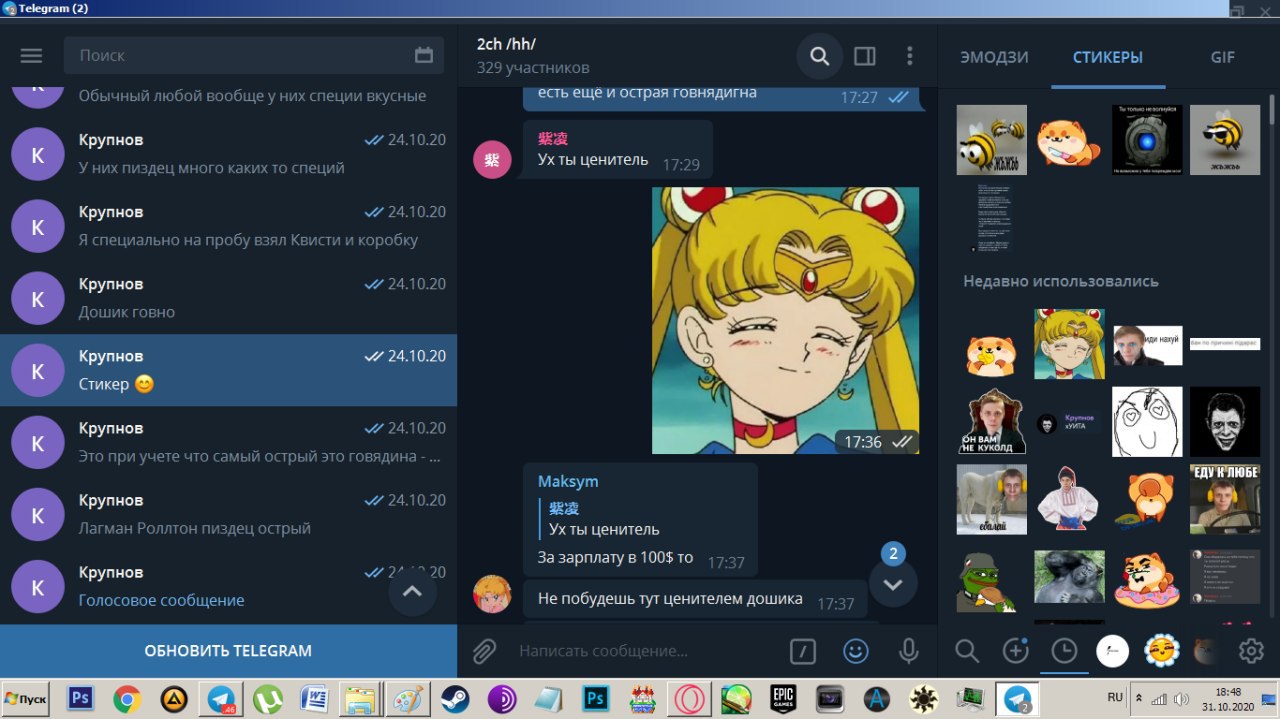Open Tor Browser from the taskbar
1280x719 pixels.
502,698
